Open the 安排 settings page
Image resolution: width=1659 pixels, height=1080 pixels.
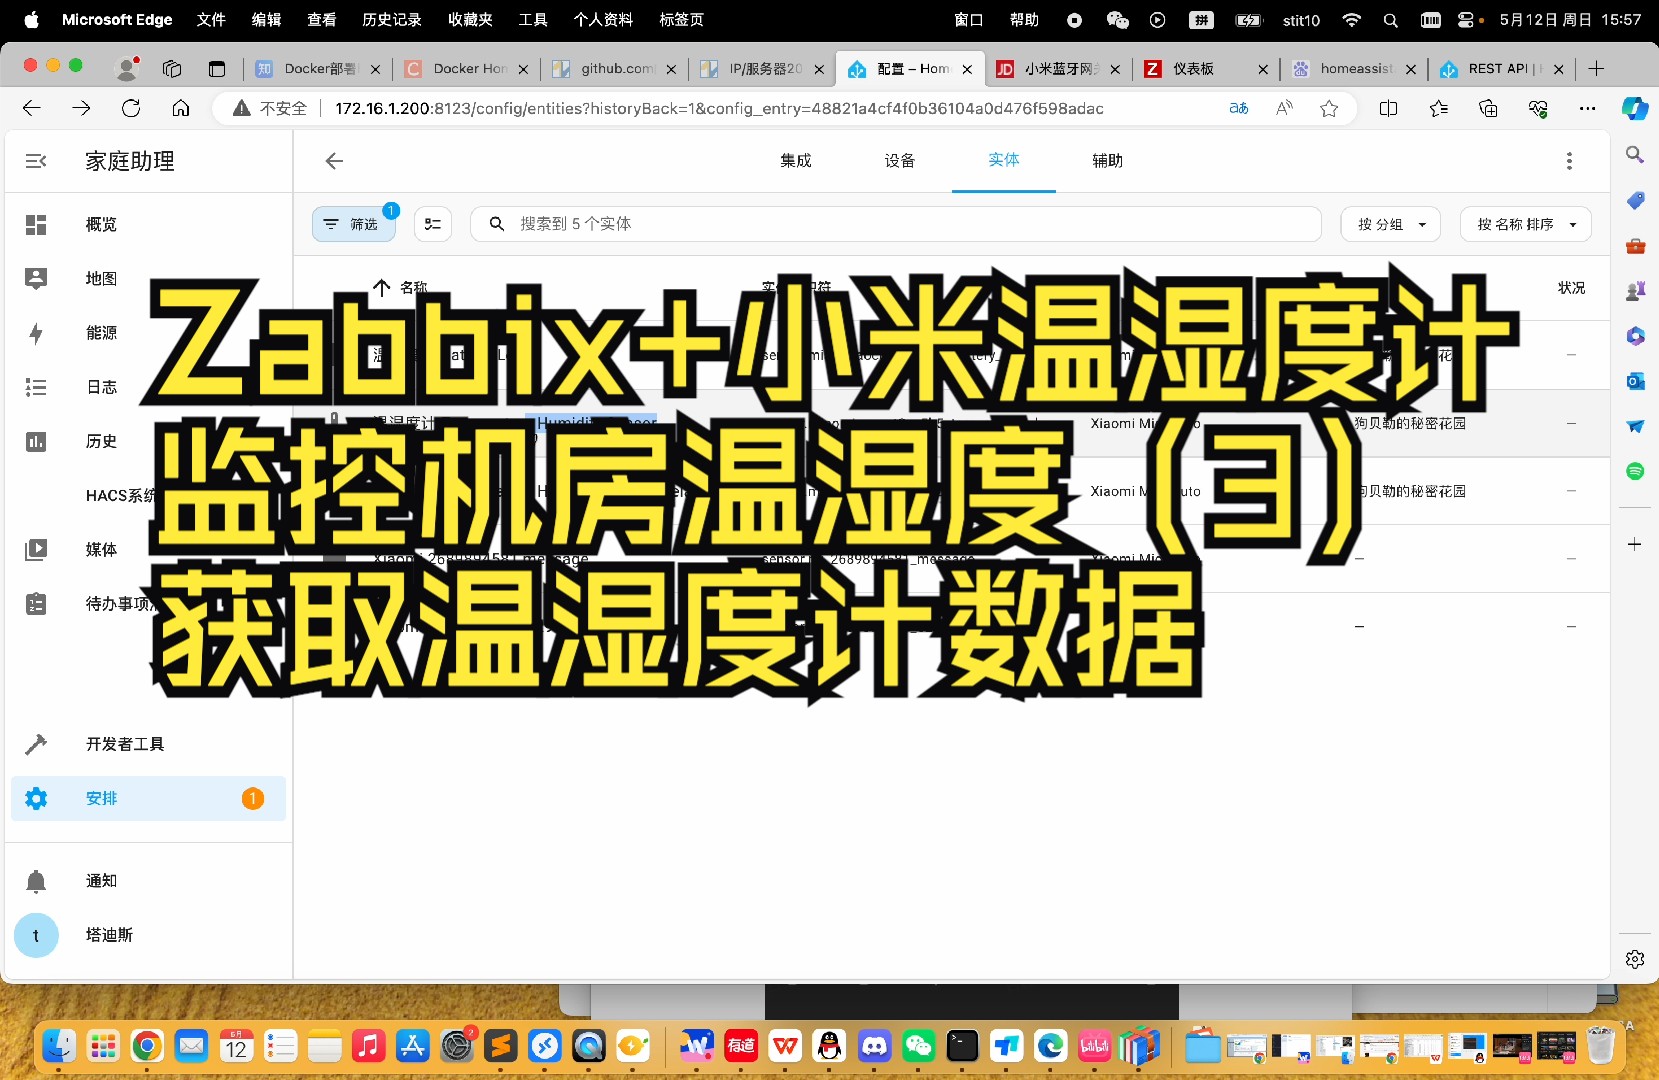(x=148, y=798)
